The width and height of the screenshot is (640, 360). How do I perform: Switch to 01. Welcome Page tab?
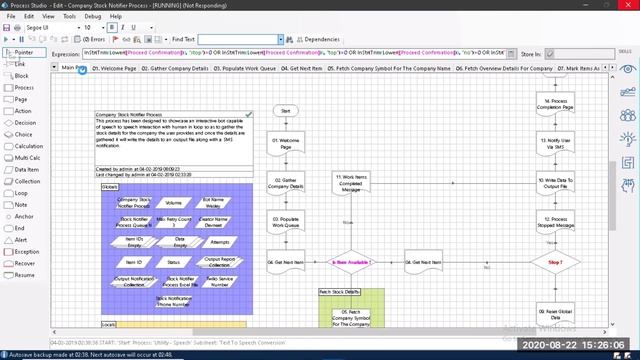click(x=114, y=69)
